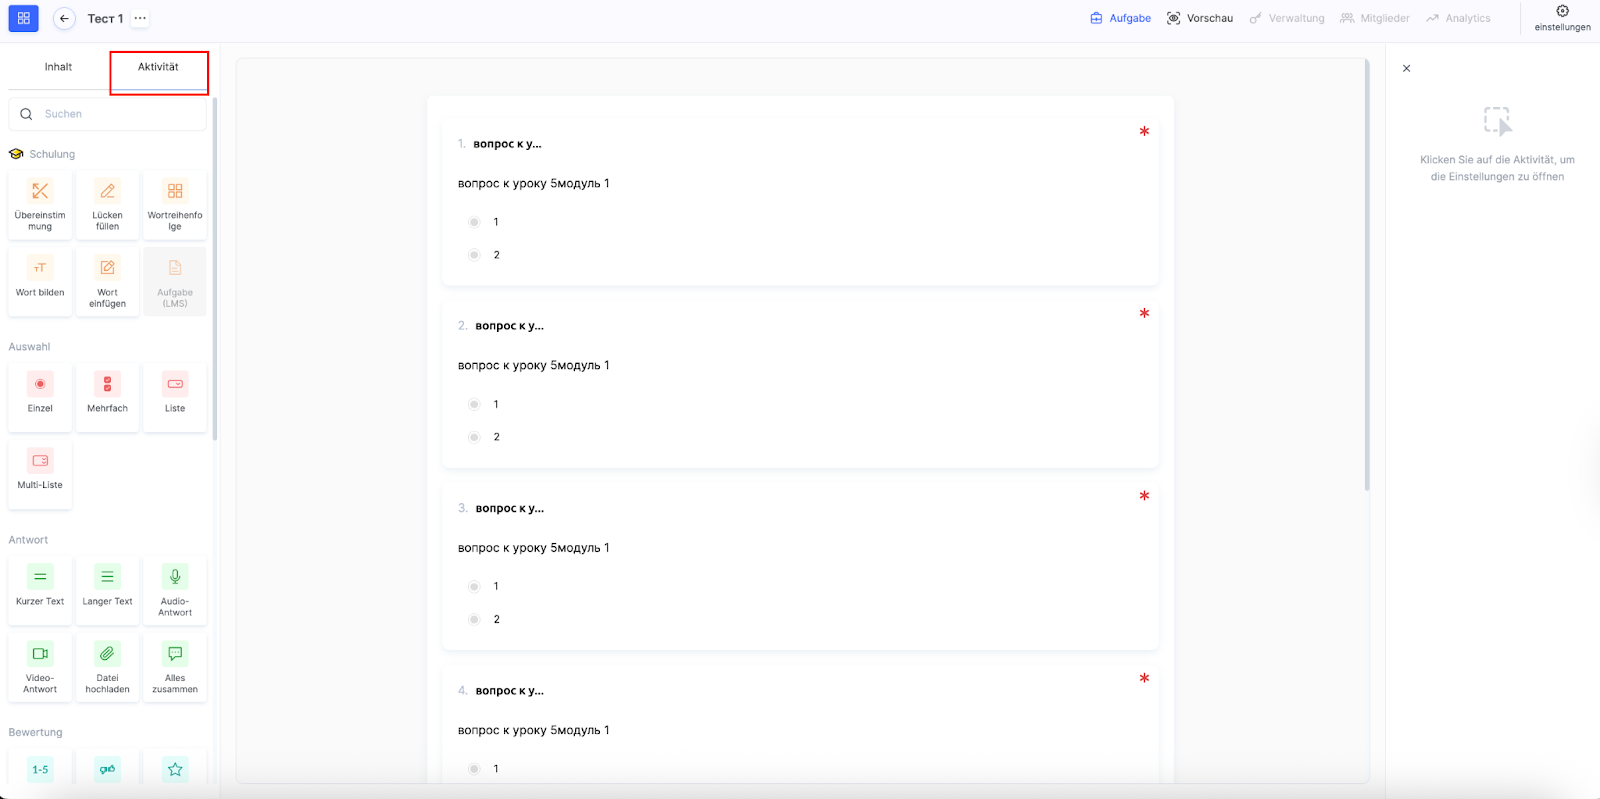
Task: Add a Multi-Liste question
Action: pyautogui.click(x=40, y=474)
